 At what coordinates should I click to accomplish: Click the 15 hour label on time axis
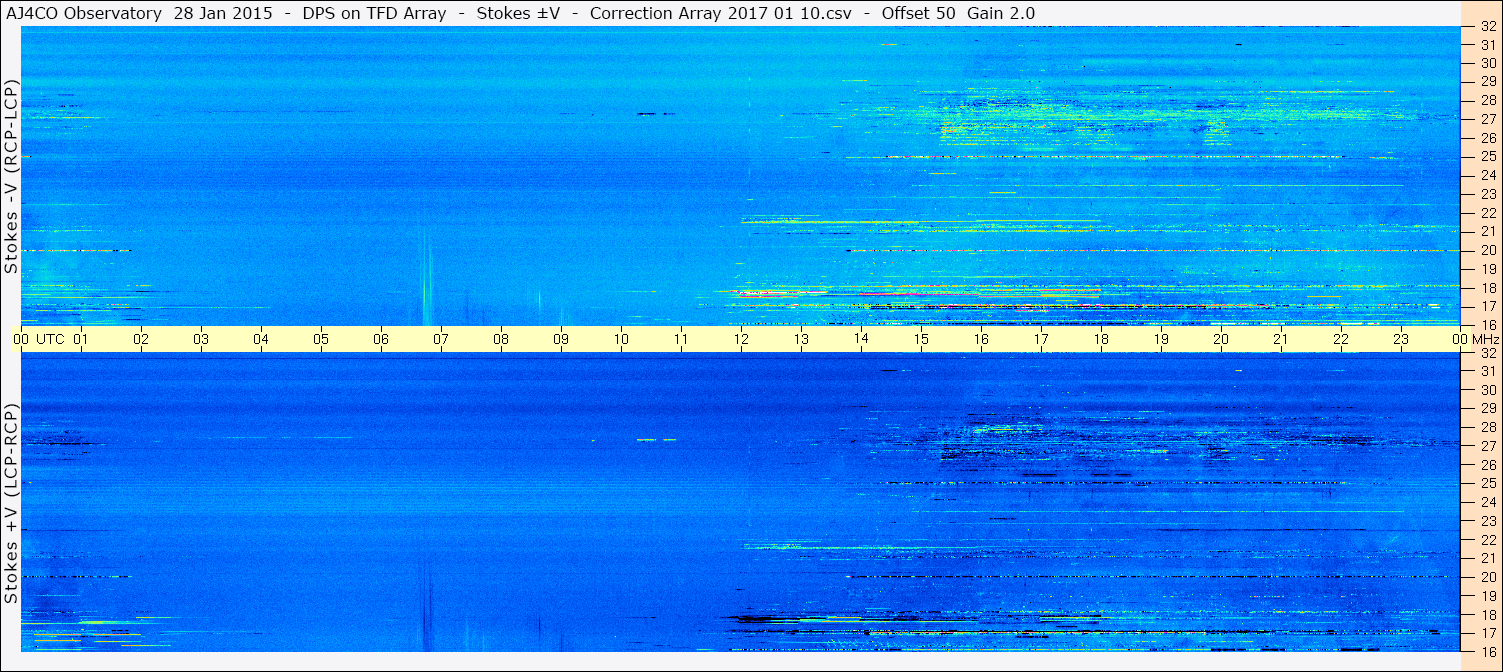921,339
